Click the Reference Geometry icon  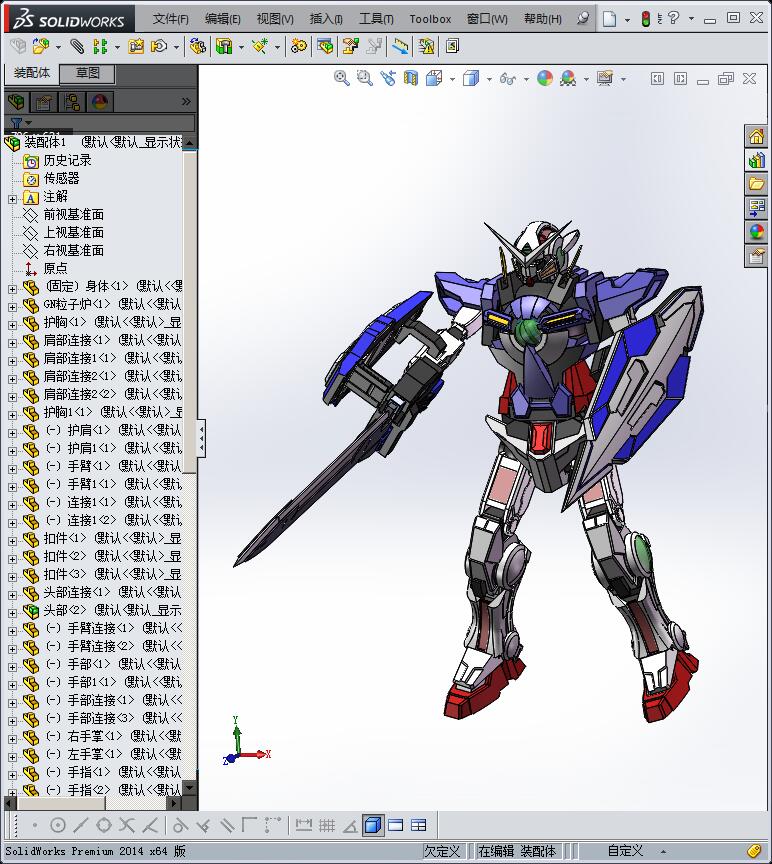click(x=260, y=47)
